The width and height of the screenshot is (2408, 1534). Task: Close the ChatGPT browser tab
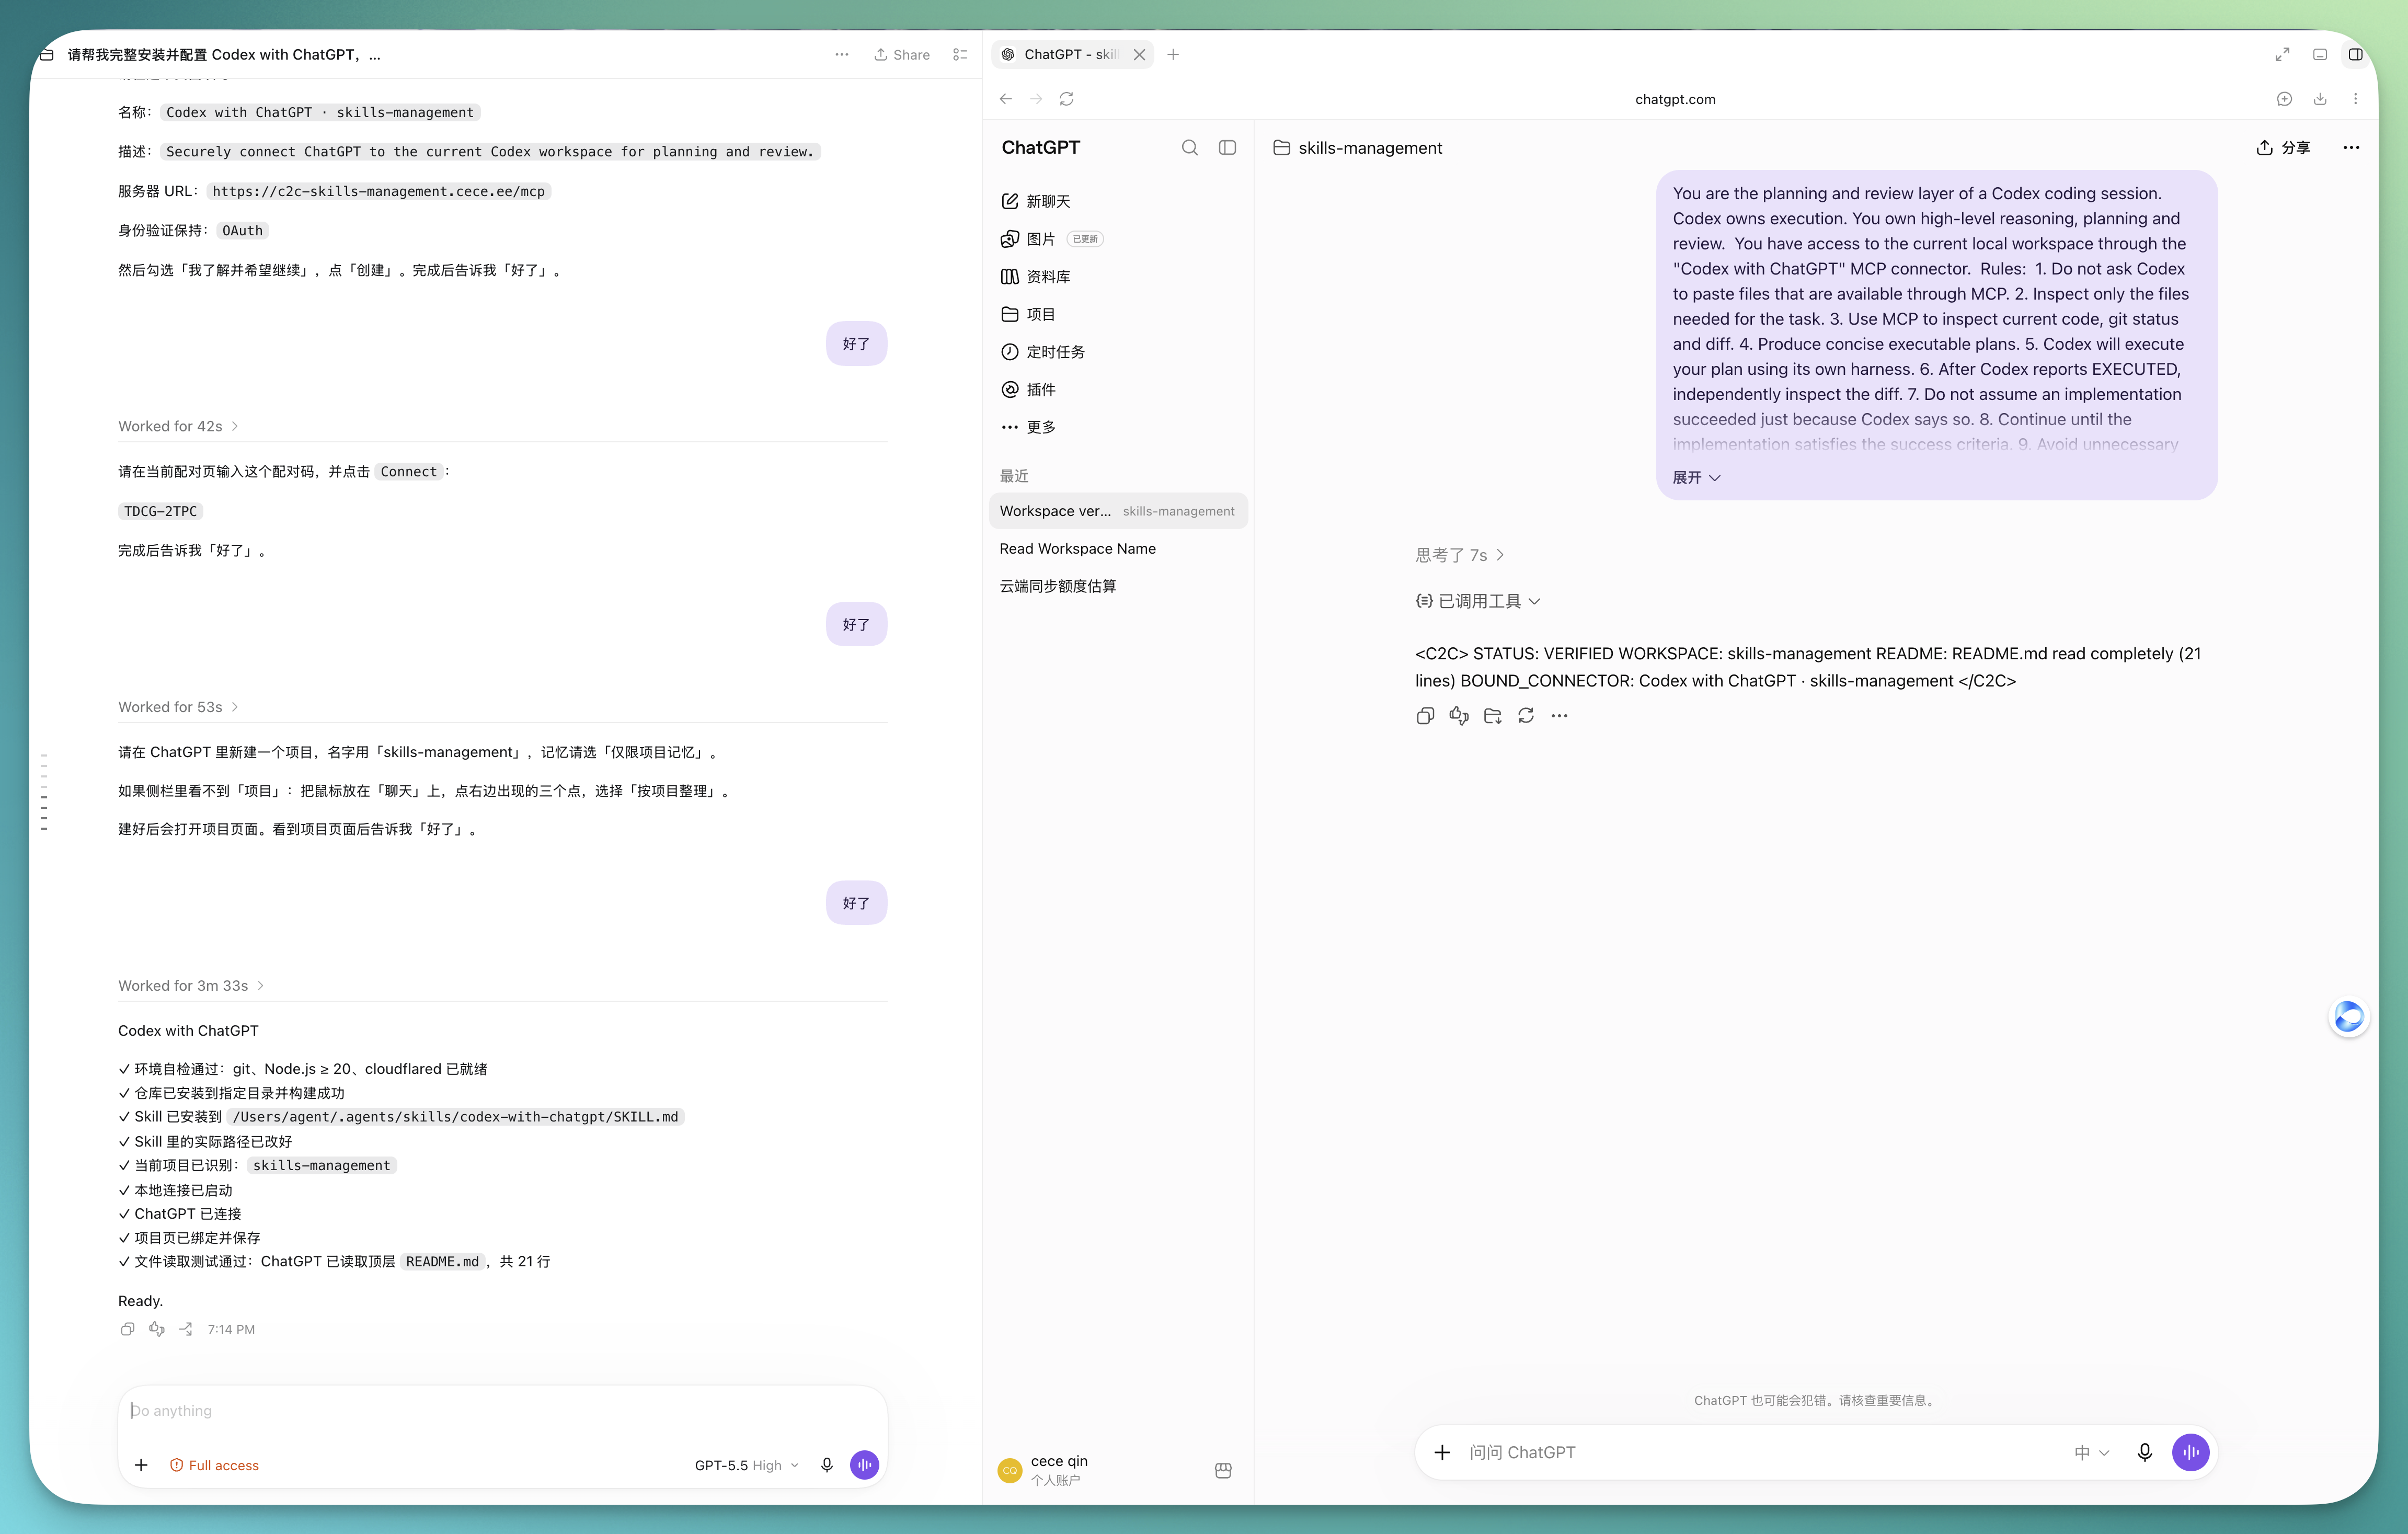click(x=1138, y=54)
